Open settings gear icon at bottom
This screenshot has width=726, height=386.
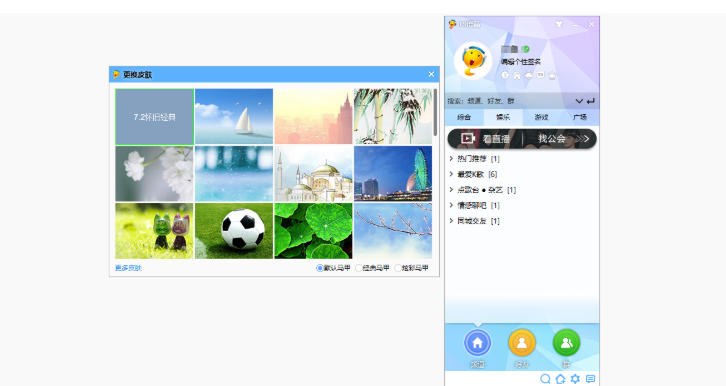pyautogui.click(x=575, y=379)
